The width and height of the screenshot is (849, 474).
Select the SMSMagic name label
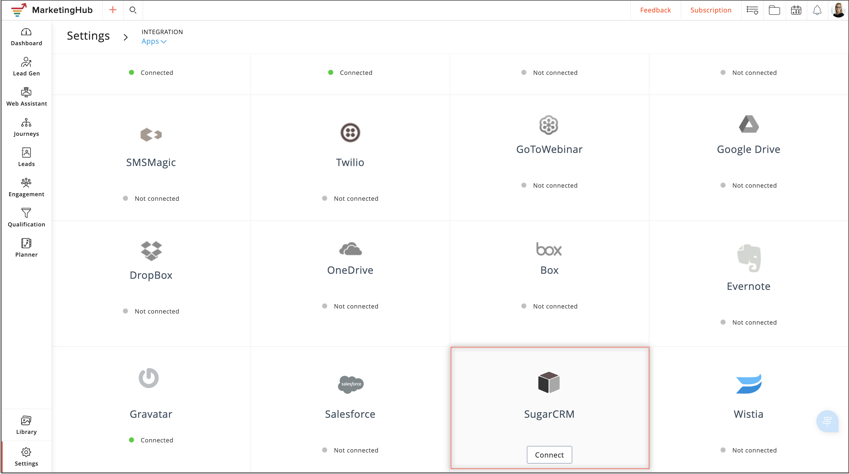tap(151, 163)
